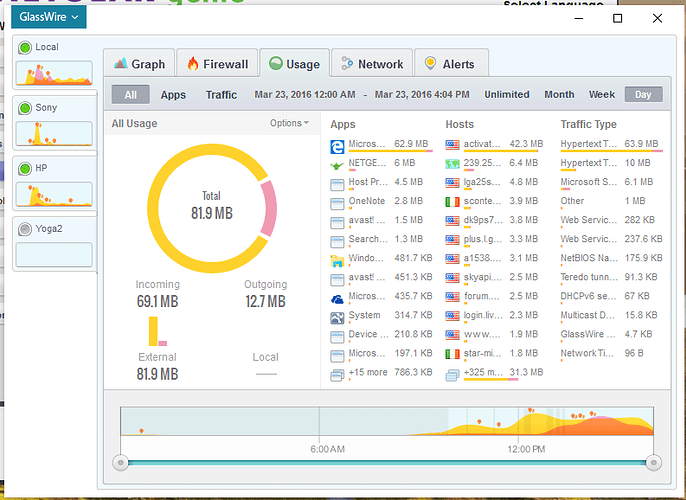Expand the Options dropdown
The height and width of the screenshot is (500, 686).
289,124
